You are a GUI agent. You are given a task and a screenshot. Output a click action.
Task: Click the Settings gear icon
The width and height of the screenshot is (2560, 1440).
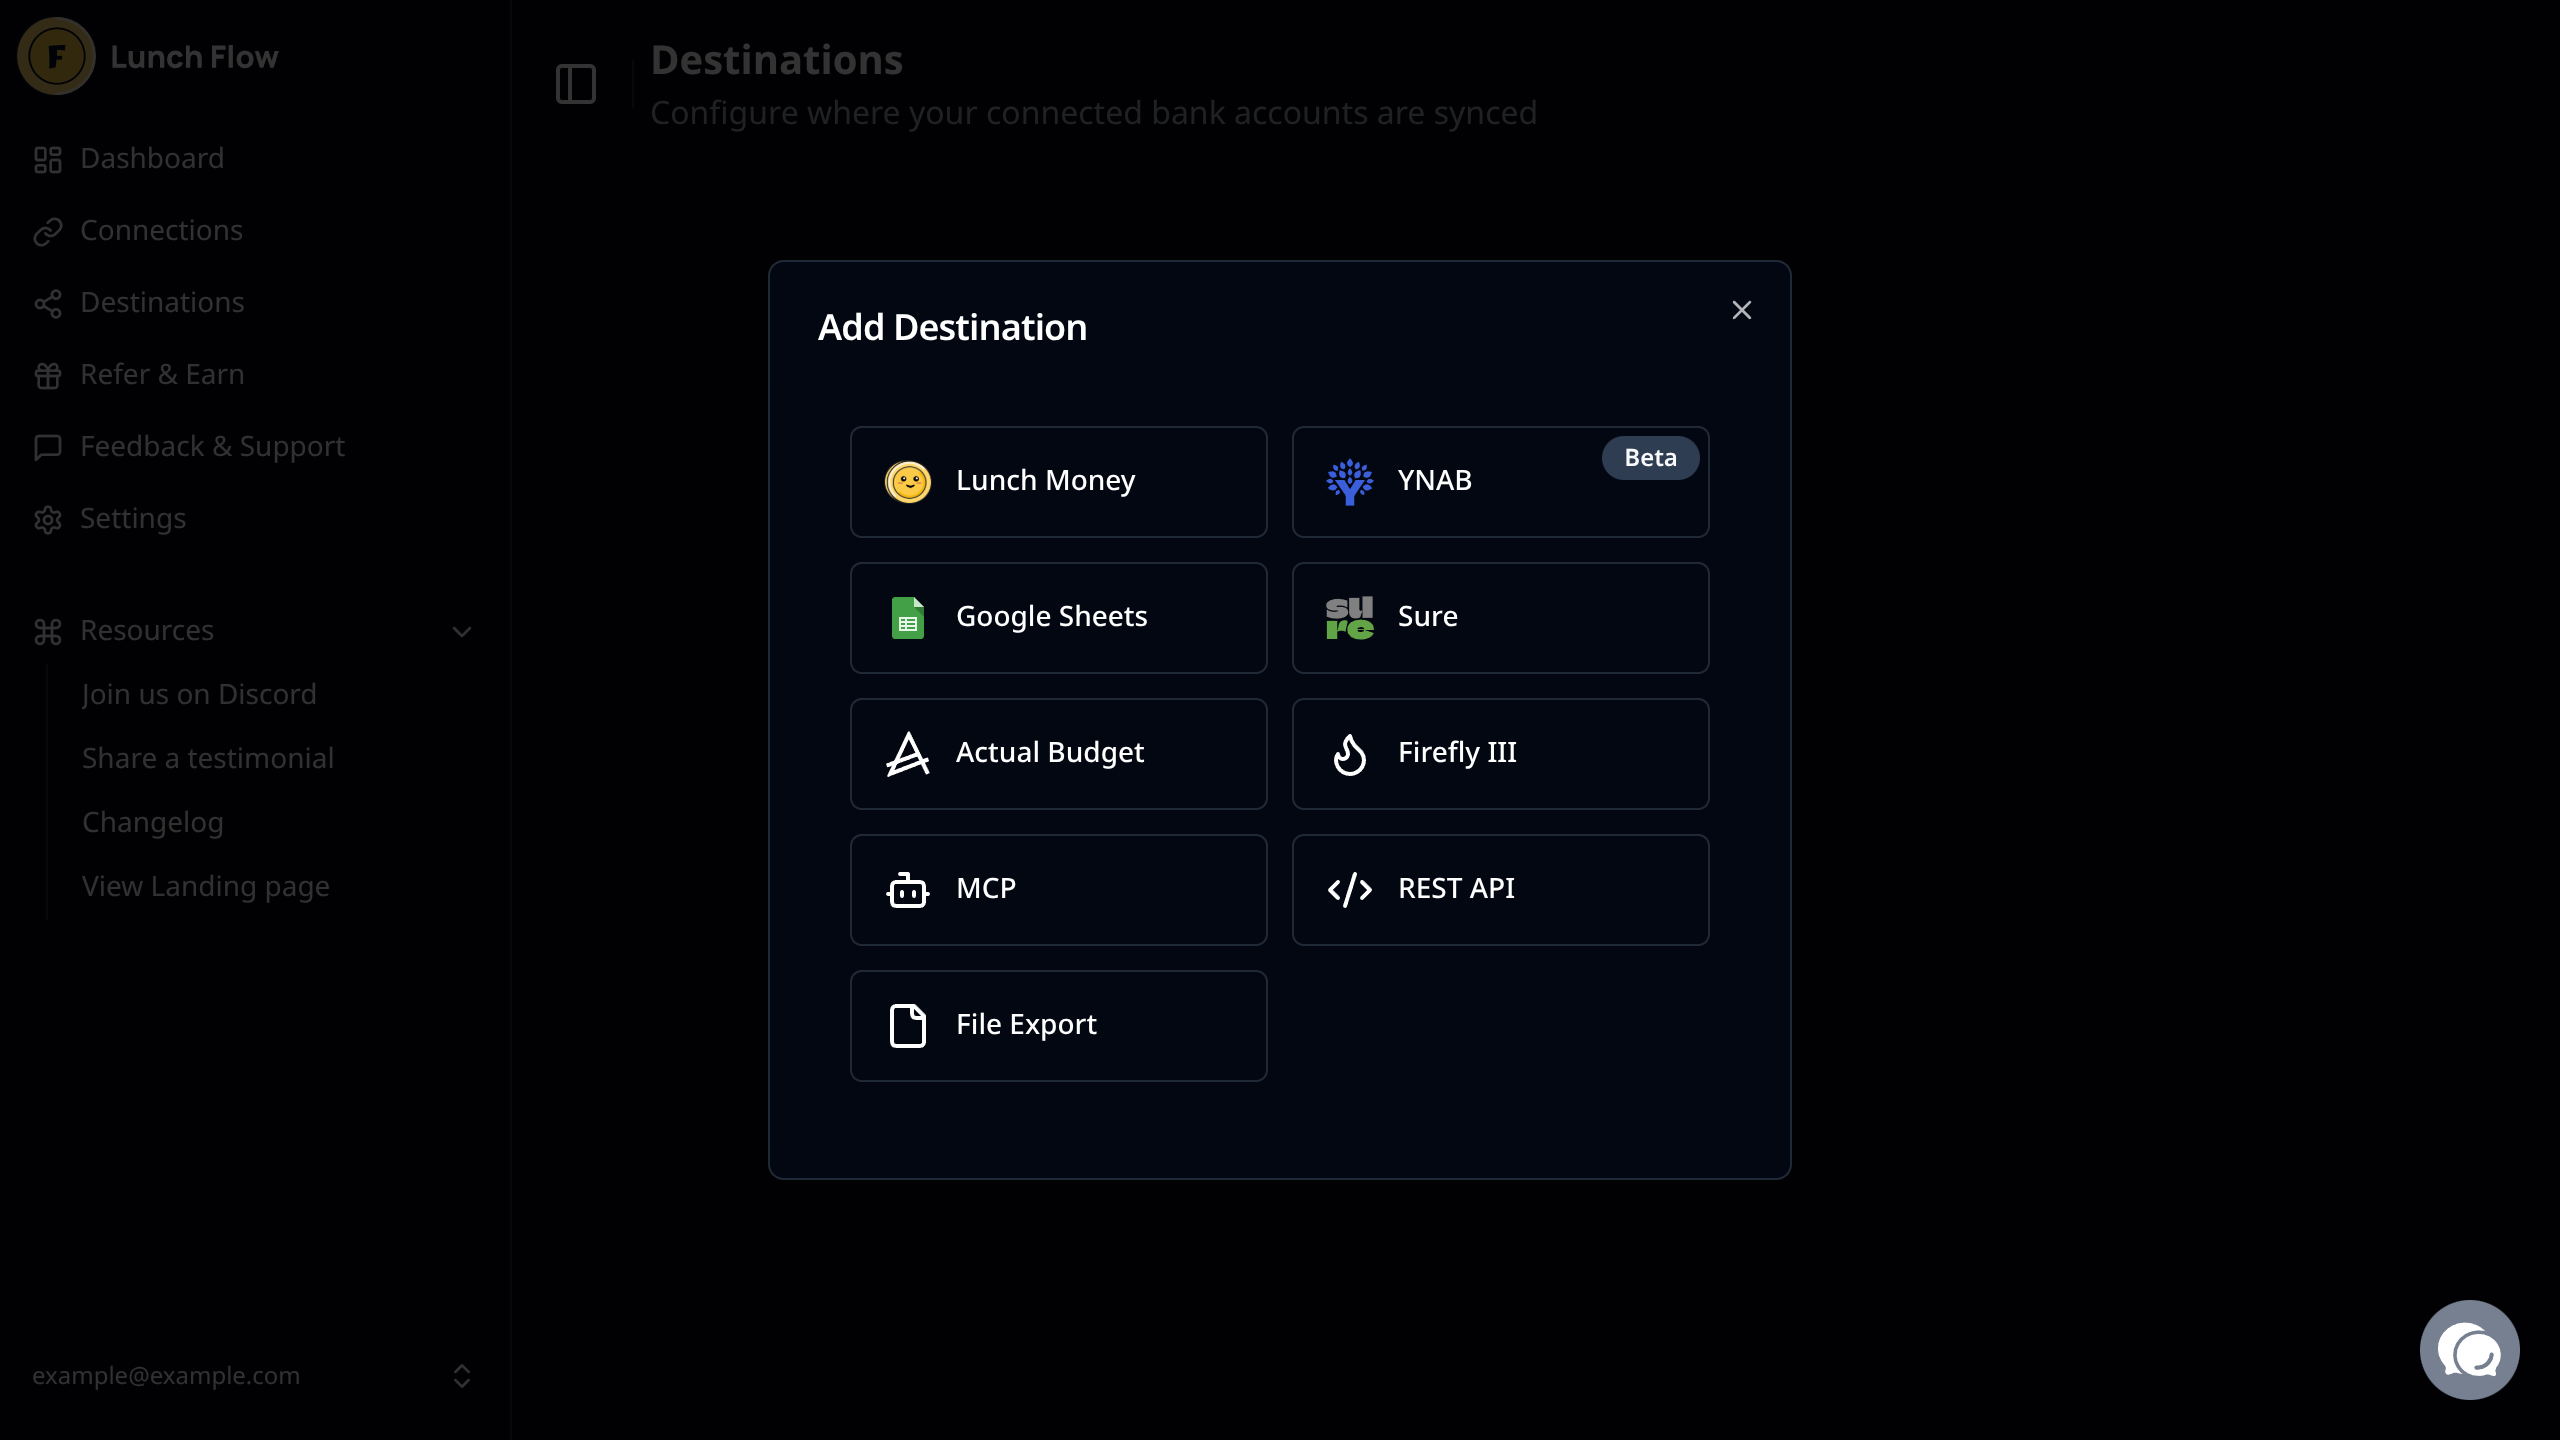pyautogui.click(x=48, y=519)
